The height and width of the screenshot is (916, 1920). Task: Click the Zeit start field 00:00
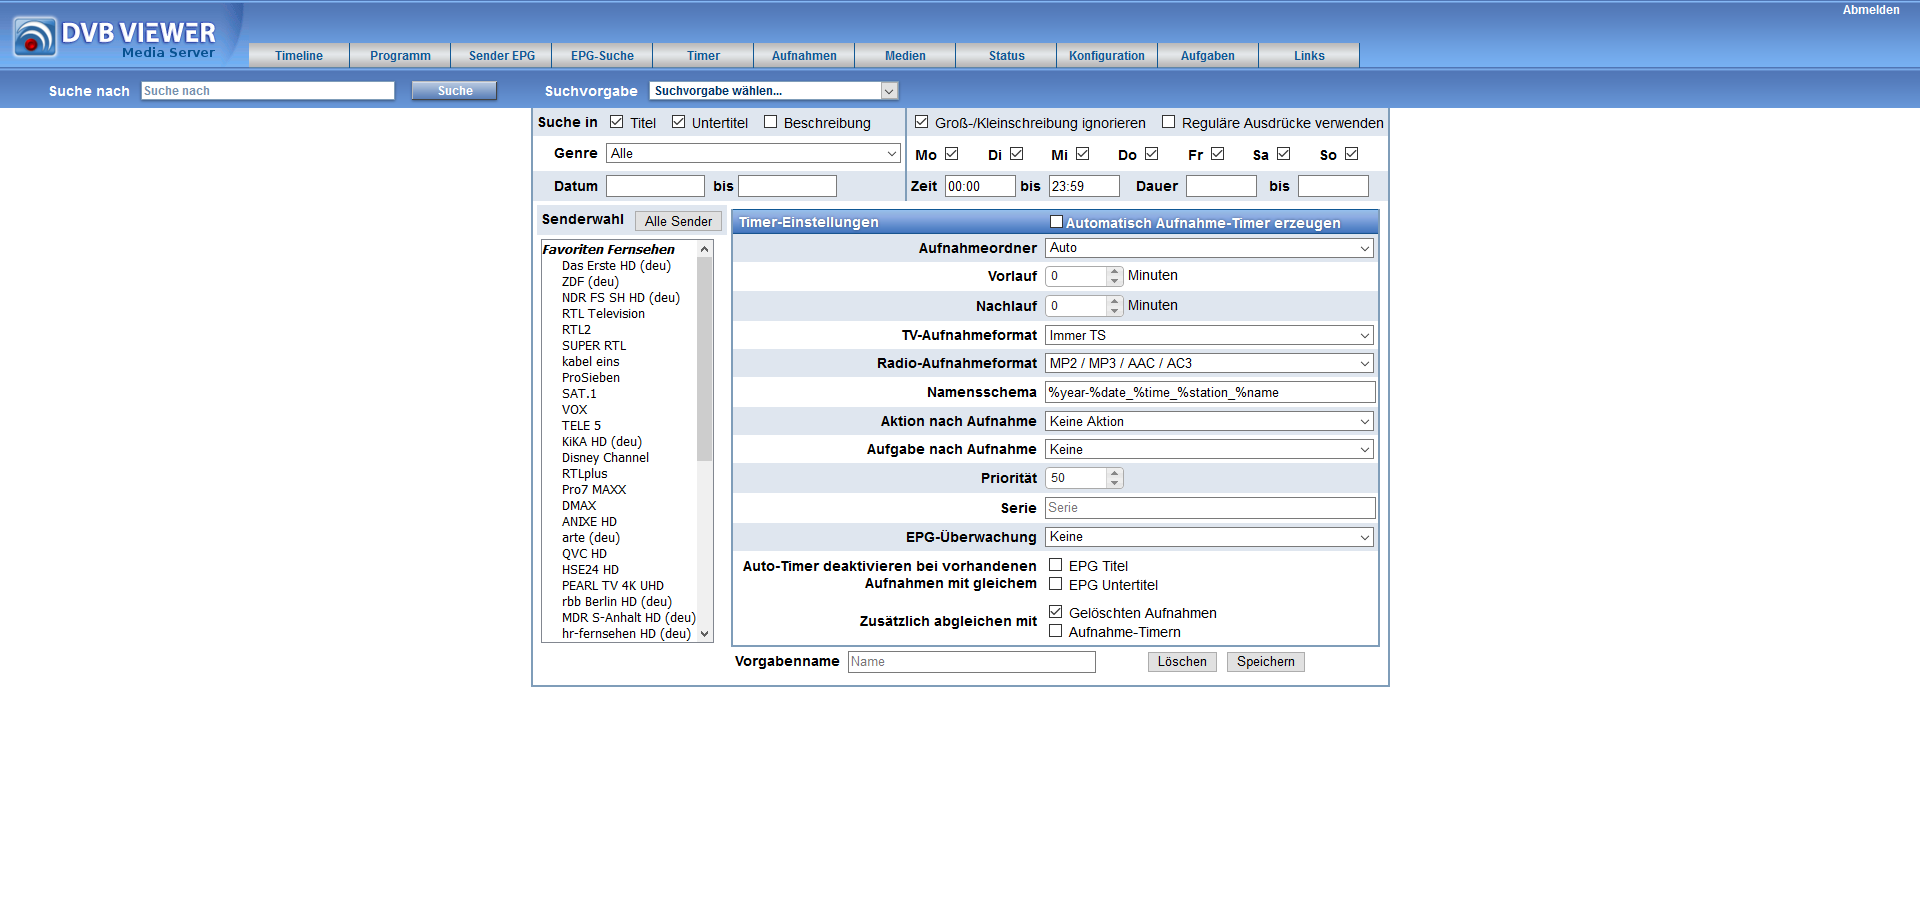(980, 186)
